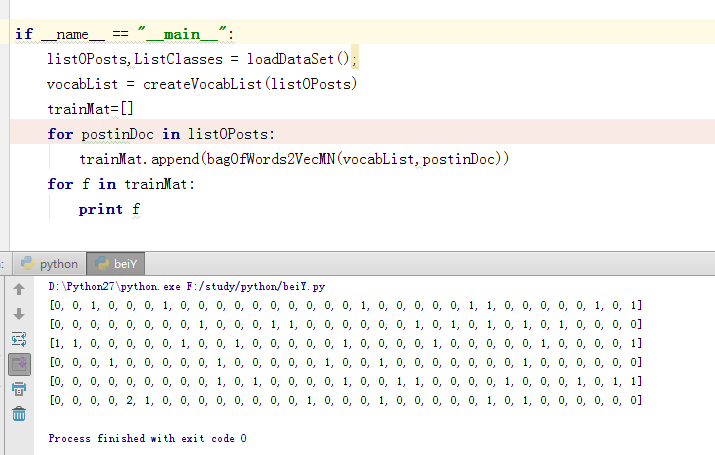Click the python.exe command path line
Screen dimensions: 715x455
pyautogui.click(x=187, y=286)
